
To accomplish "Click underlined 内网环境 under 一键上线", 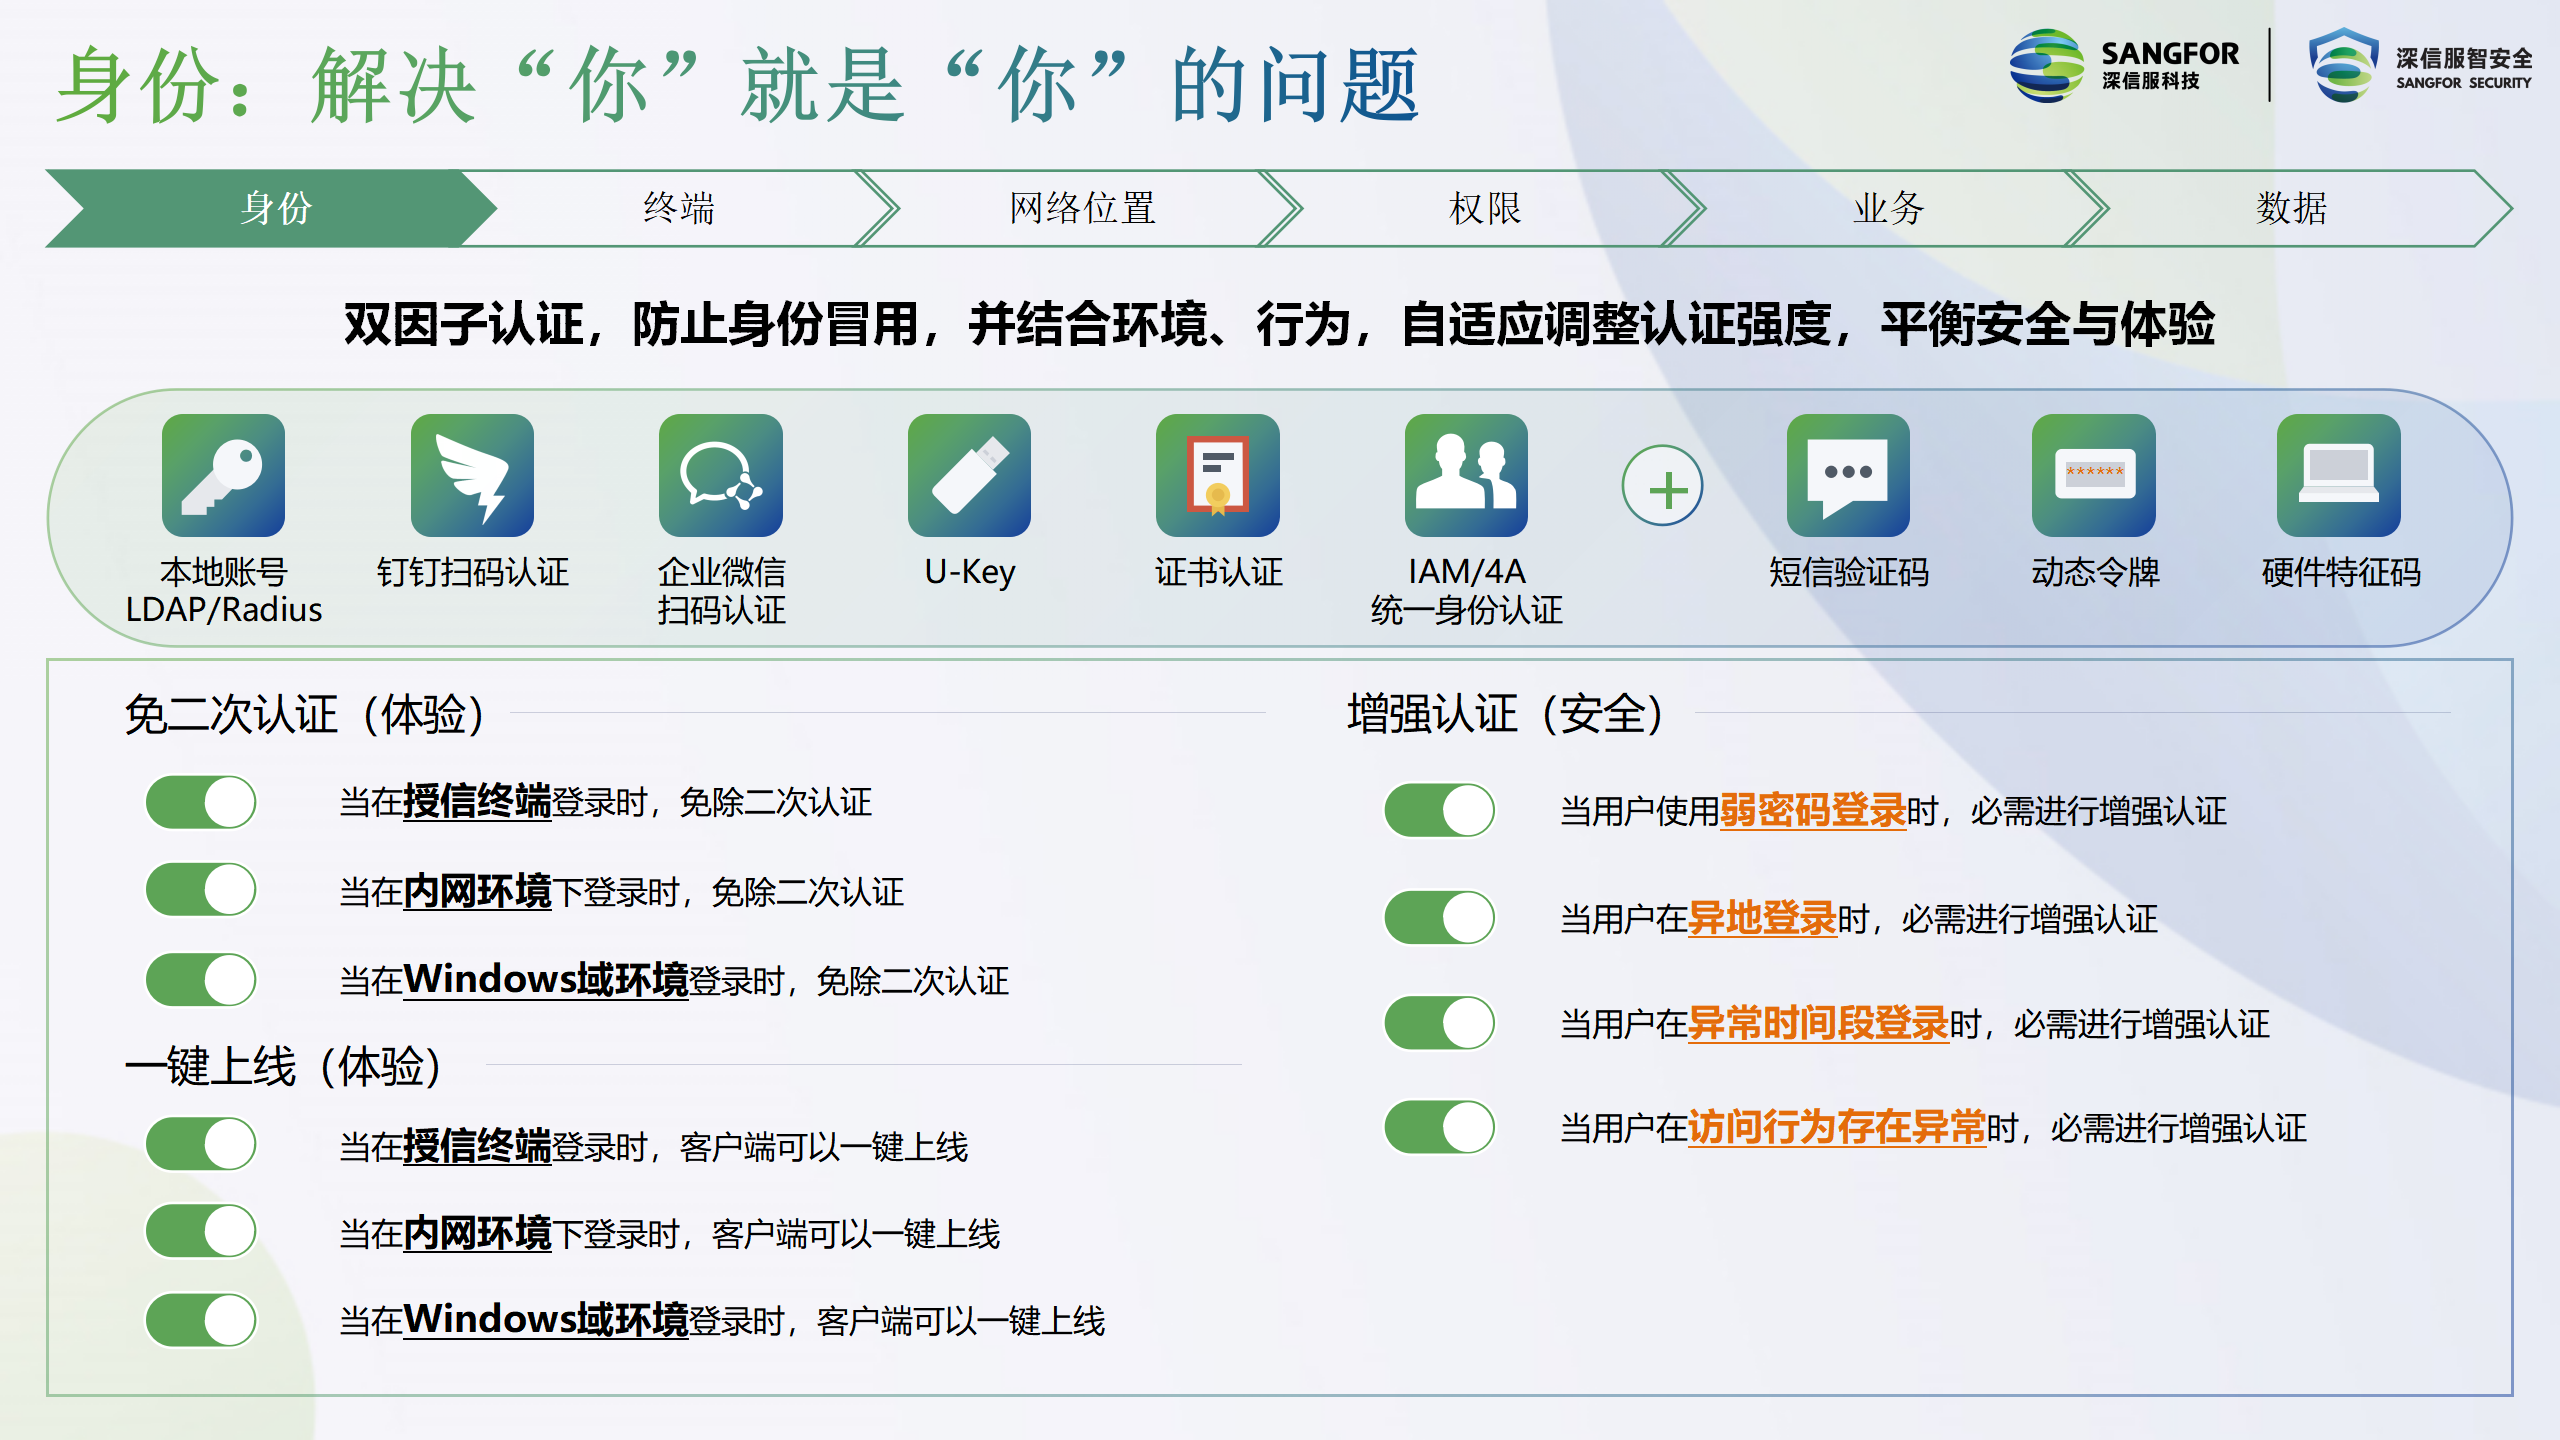I will [477, 1233].
